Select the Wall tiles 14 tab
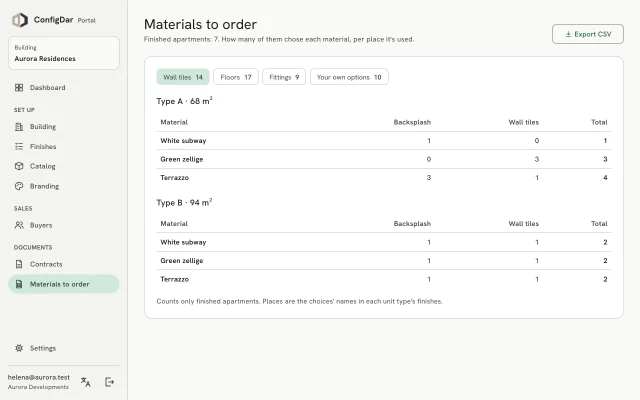The width and height of the screenshot is (640, 400). (183, 77)
